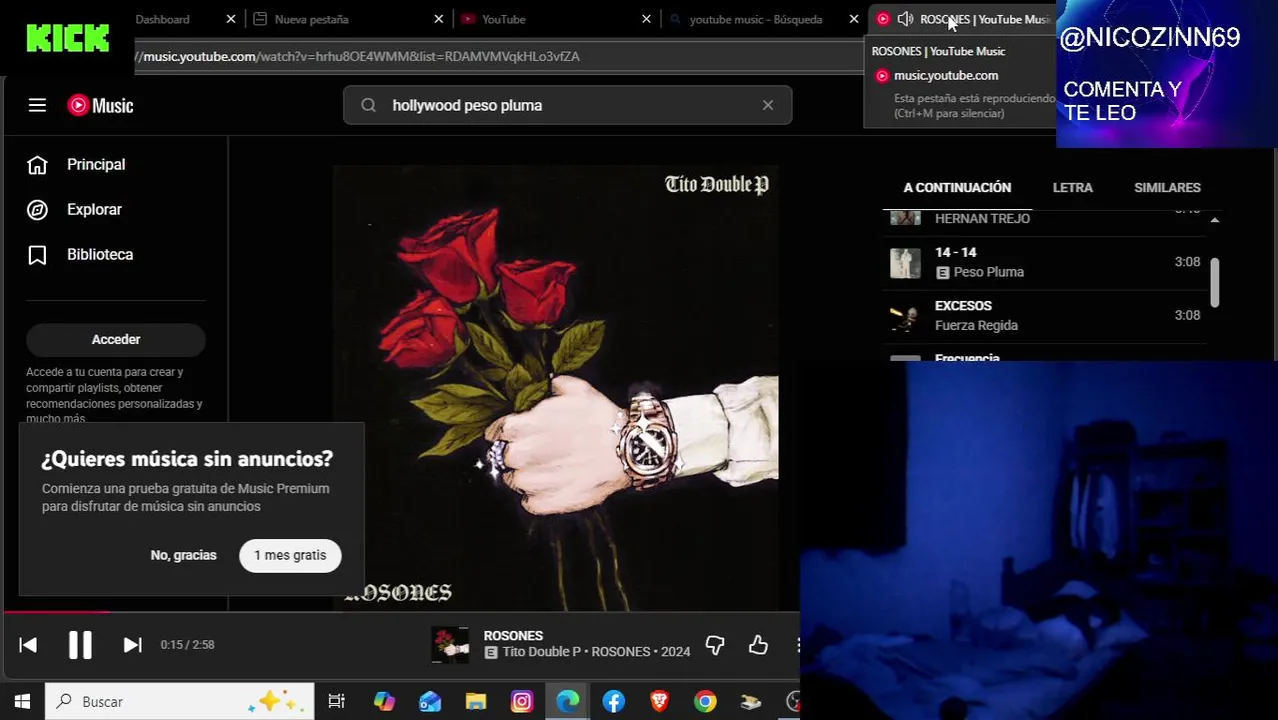
Task: Click the player bar album thumbnail
Action: [450, 645]
